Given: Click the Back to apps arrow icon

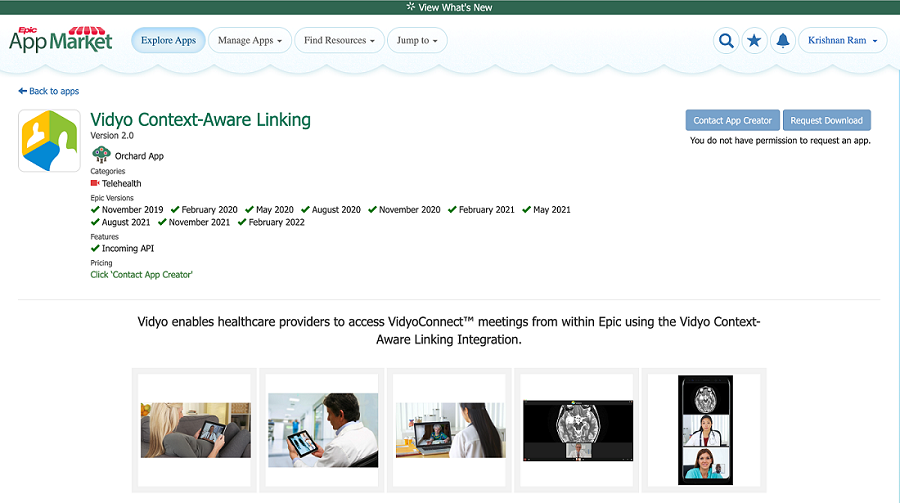Looking at the screenshot, I should click(22, 91).
